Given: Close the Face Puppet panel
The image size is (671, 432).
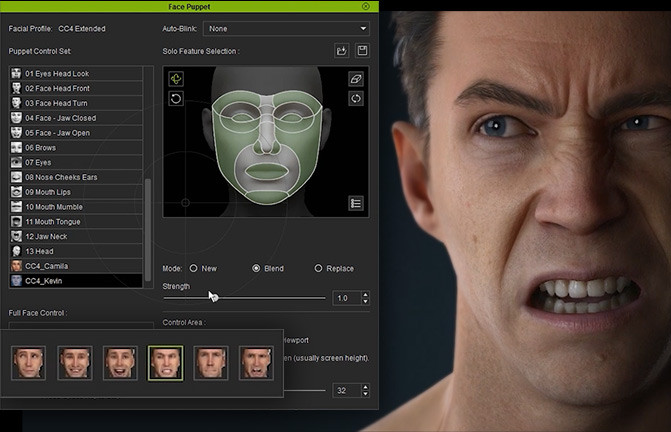Looking at the screenshot, I should 365,6.
